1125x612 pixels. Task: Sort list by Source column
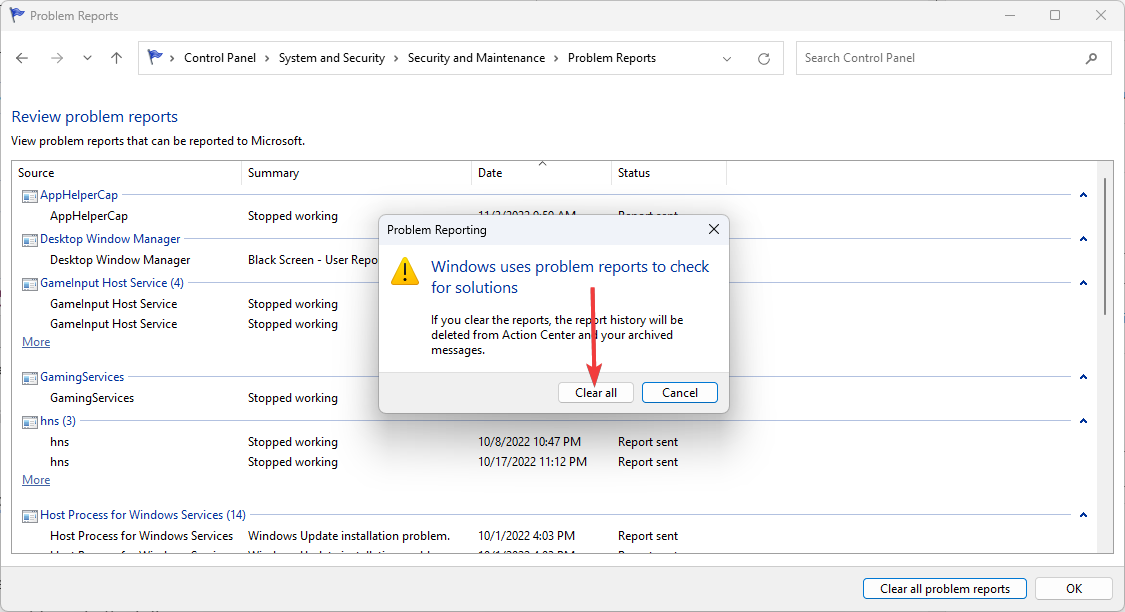point(127,173)
